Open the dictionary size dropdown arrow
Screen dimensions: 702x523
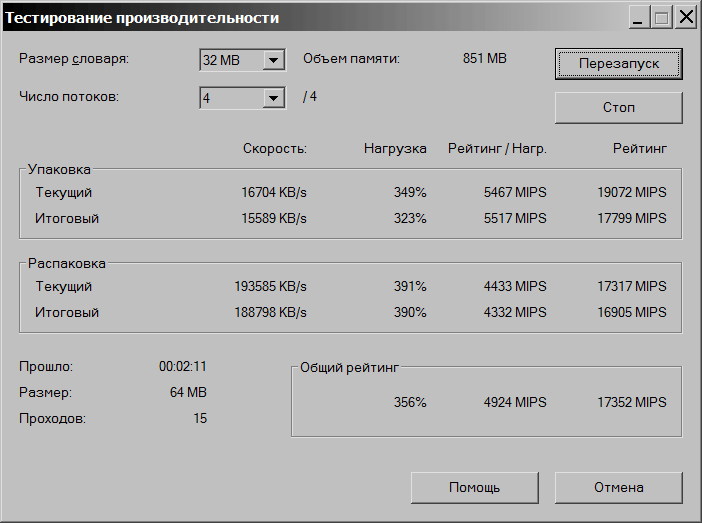tap(273, 61)
